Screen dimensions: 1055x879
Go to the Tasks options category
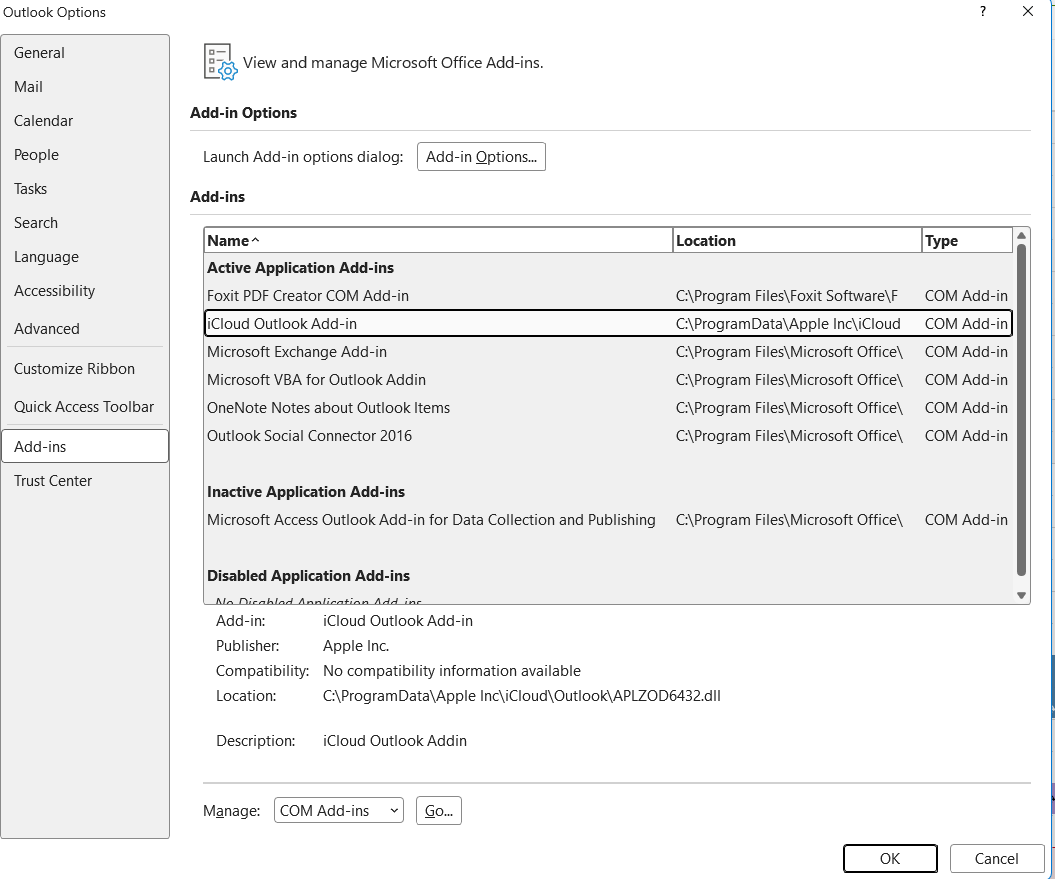(85, 188)
